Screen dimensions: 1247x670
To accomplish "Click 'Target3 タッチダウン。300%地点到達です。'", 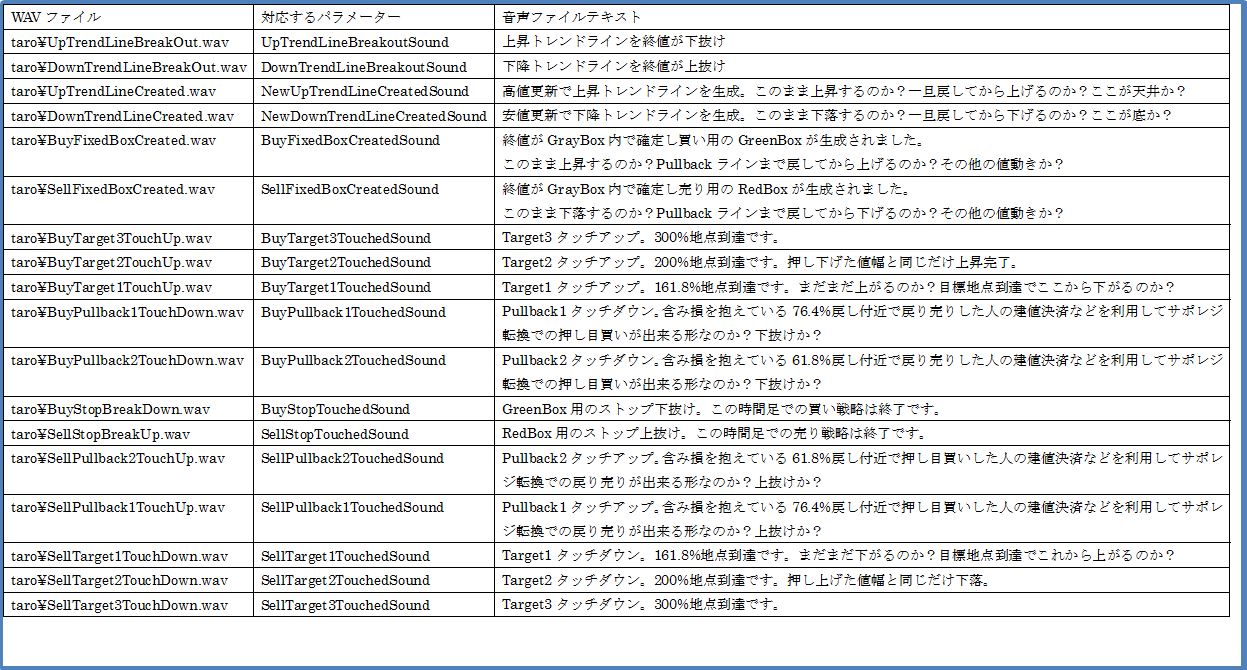I will click(x=641, y=605).
